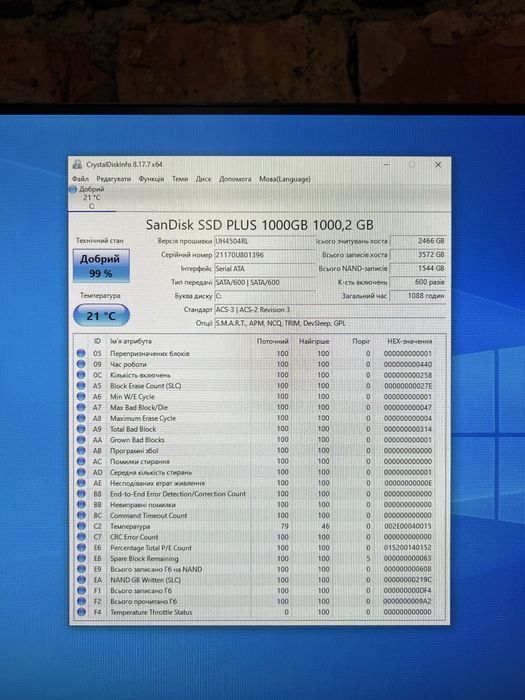Click the interface field Serial ATA
This screenshot has height=700, width=525.
pyautogui.click(x=265, y=269)
